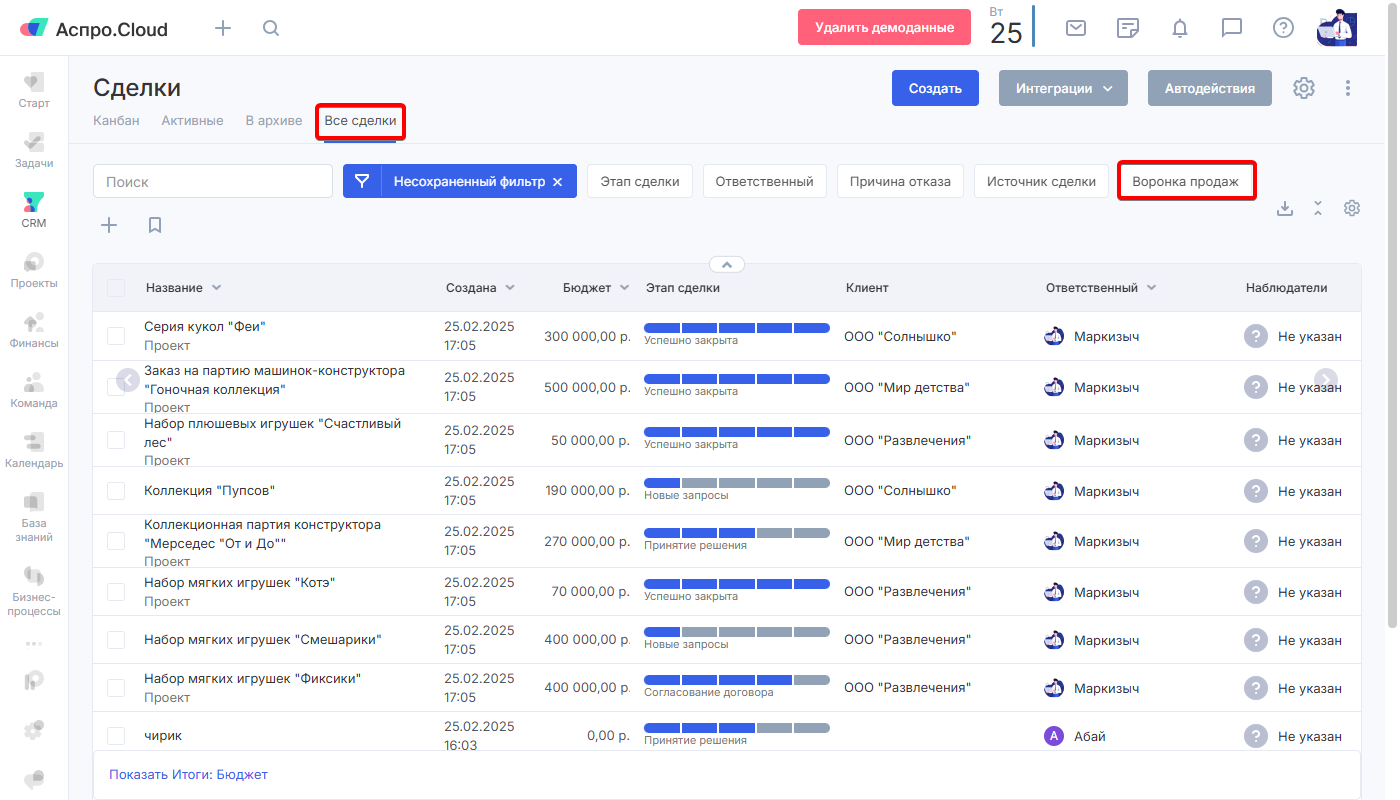The height and width of the screenshot is (800, 1400).
Task: Open Задачи in the sidebar
Action: (34, 150)
